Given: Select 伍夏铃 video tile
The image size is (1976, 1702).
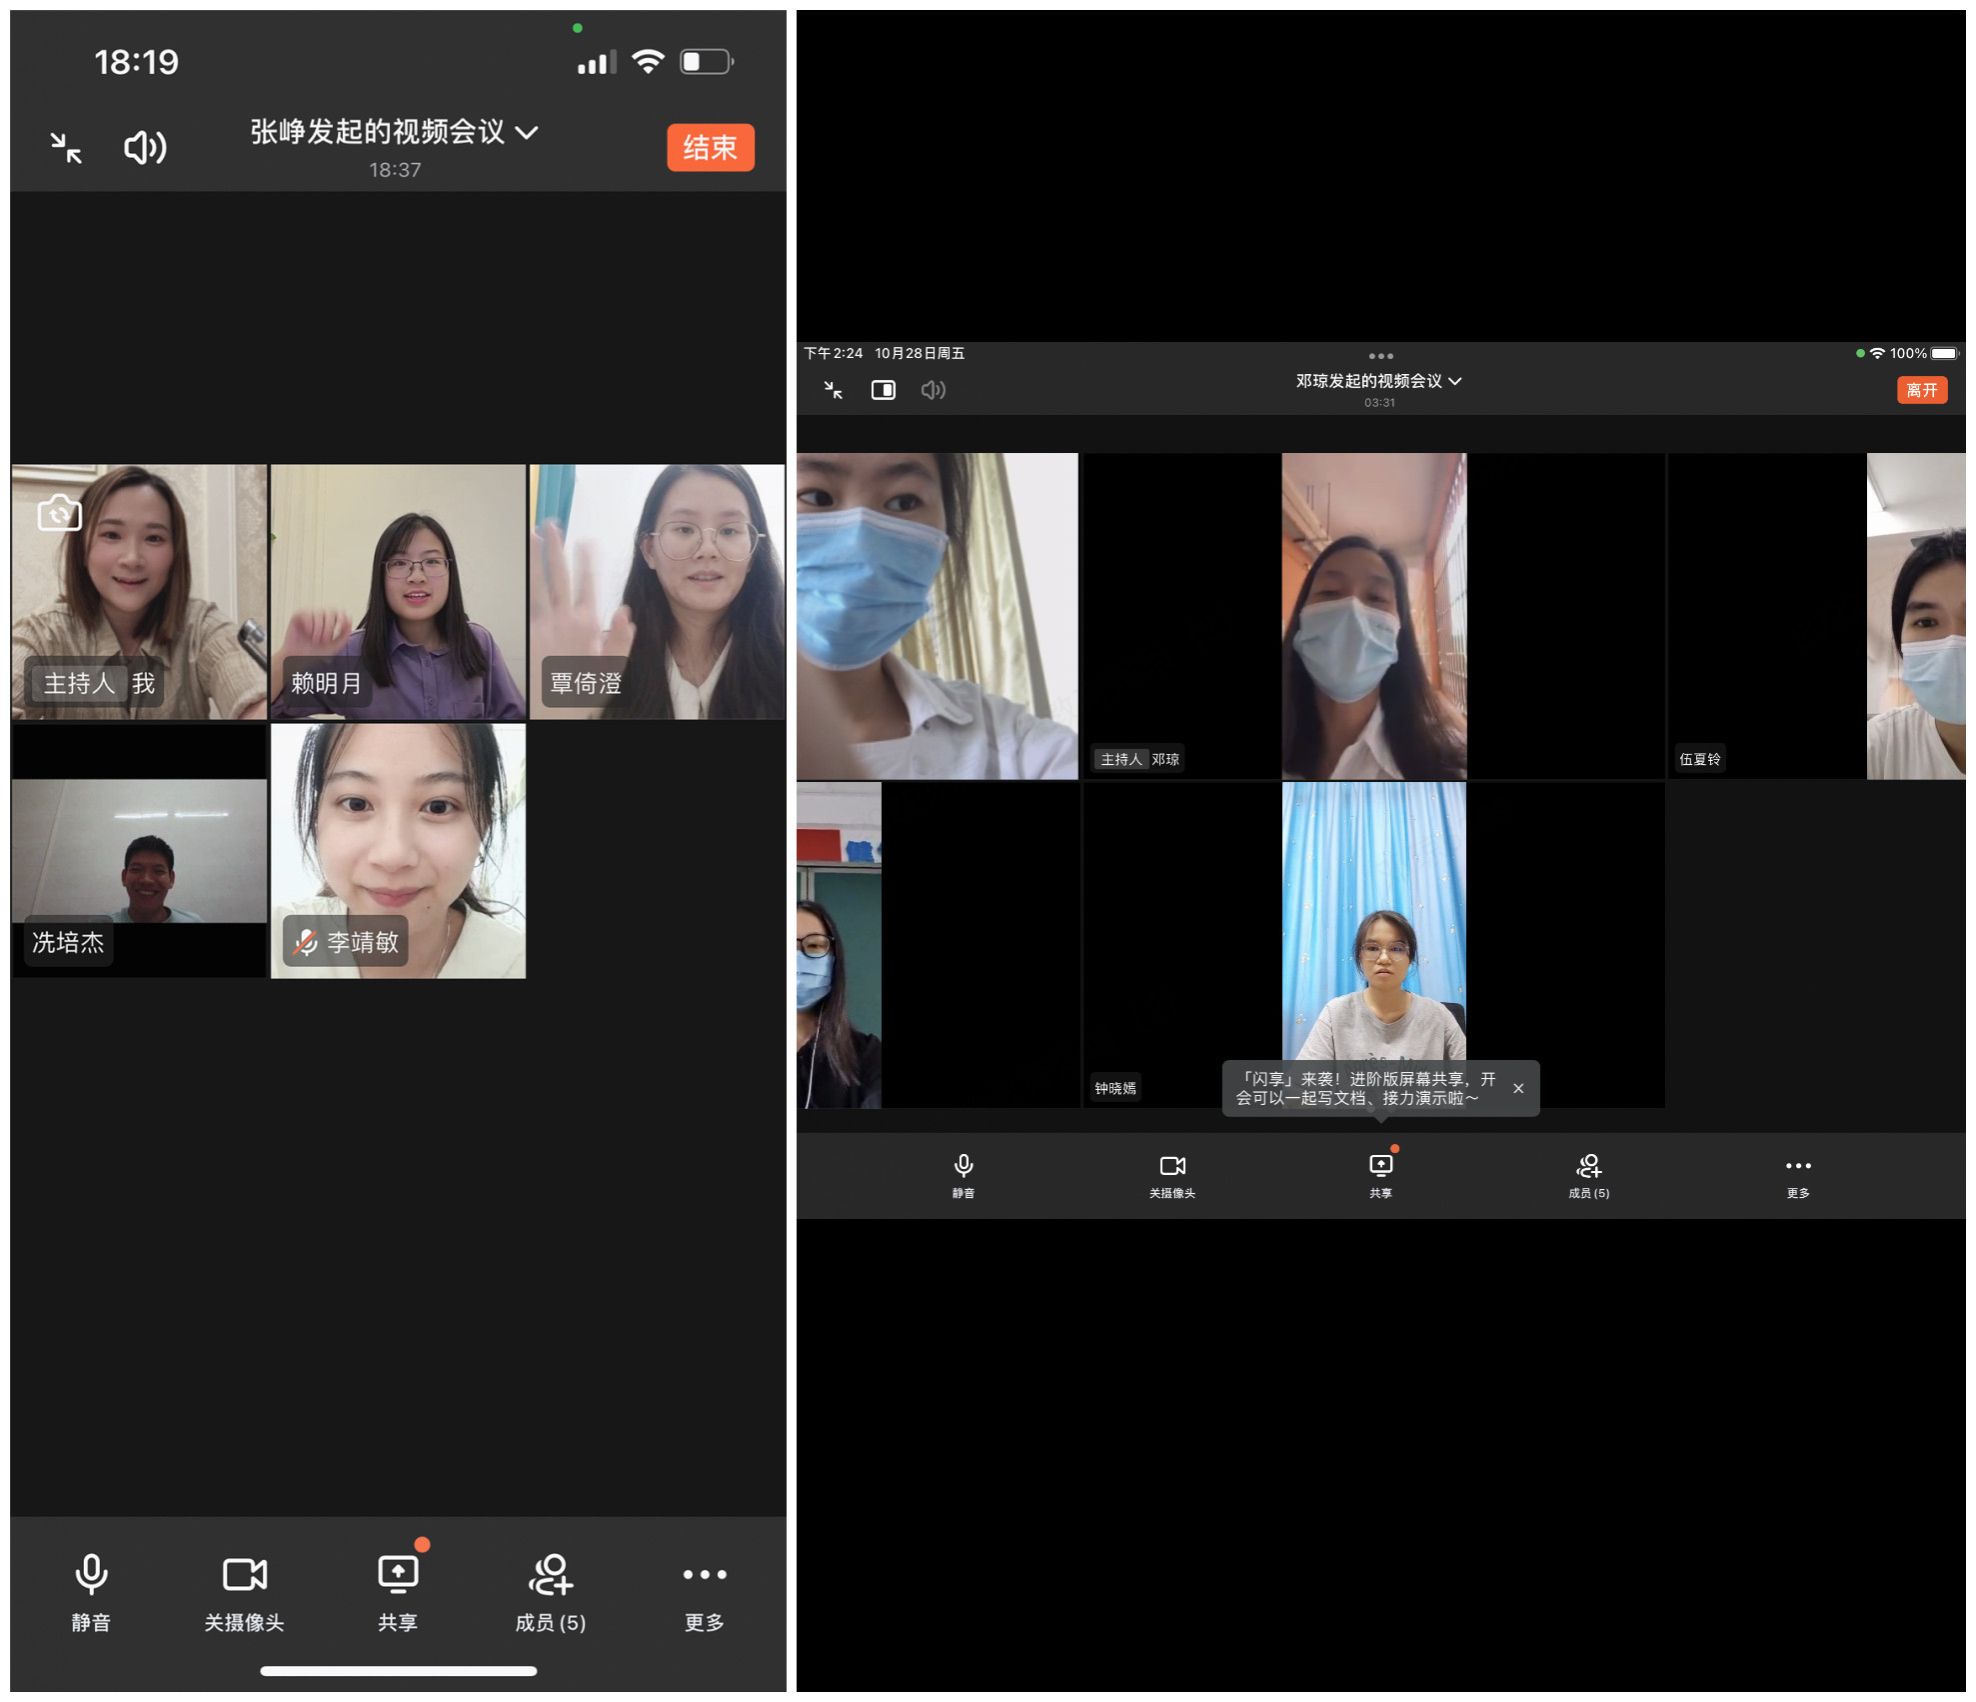Looking at the screenshot, I should (x=1816, y=616).
